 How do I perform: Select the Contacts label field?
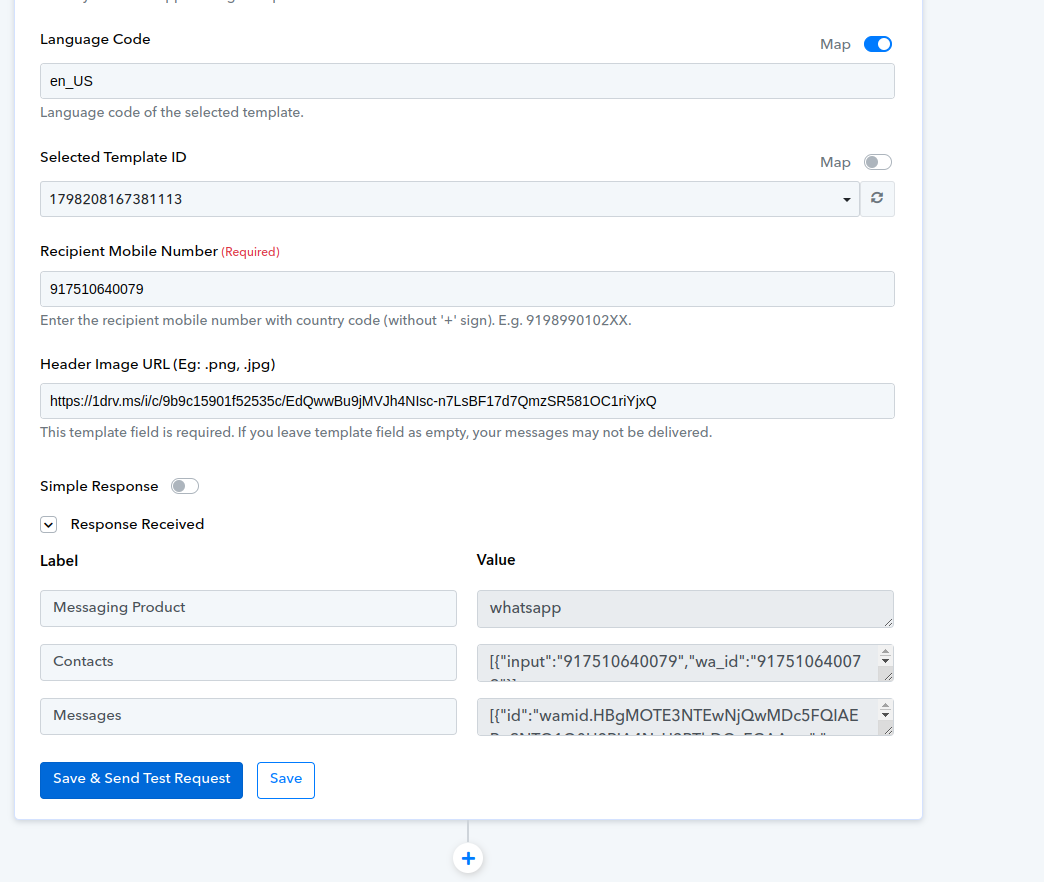[248, 662]
